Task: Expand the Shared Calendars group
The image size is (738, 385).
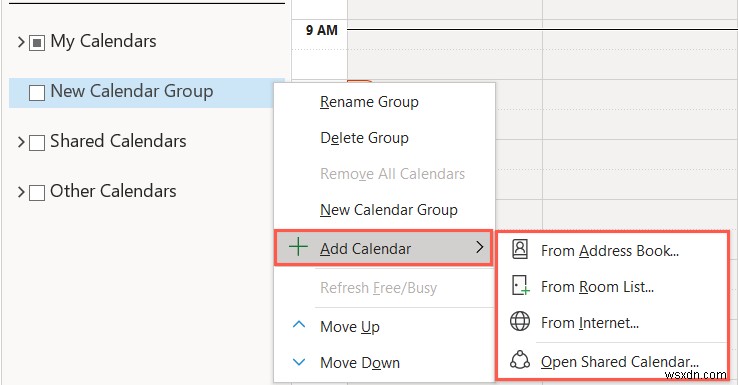Action: [x=21, y=142]
